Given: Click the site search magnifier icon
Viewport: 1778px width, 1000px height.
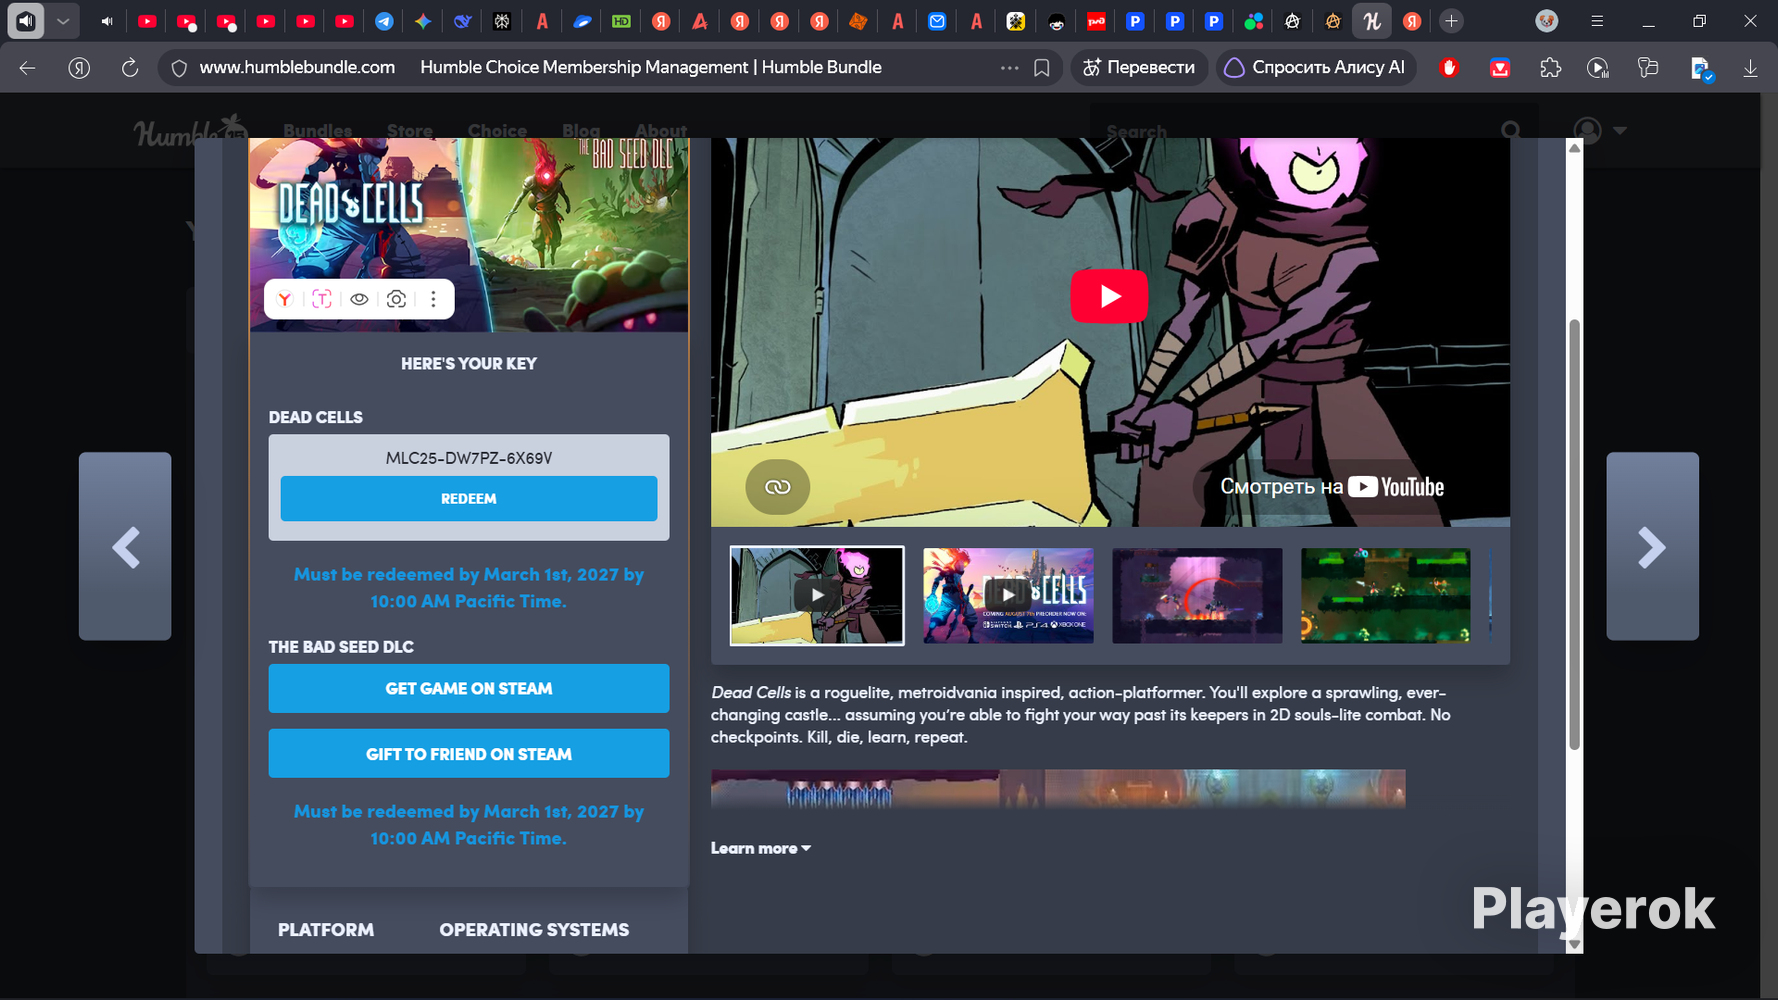Looking at the screenshot, I should pos(1511,131).
